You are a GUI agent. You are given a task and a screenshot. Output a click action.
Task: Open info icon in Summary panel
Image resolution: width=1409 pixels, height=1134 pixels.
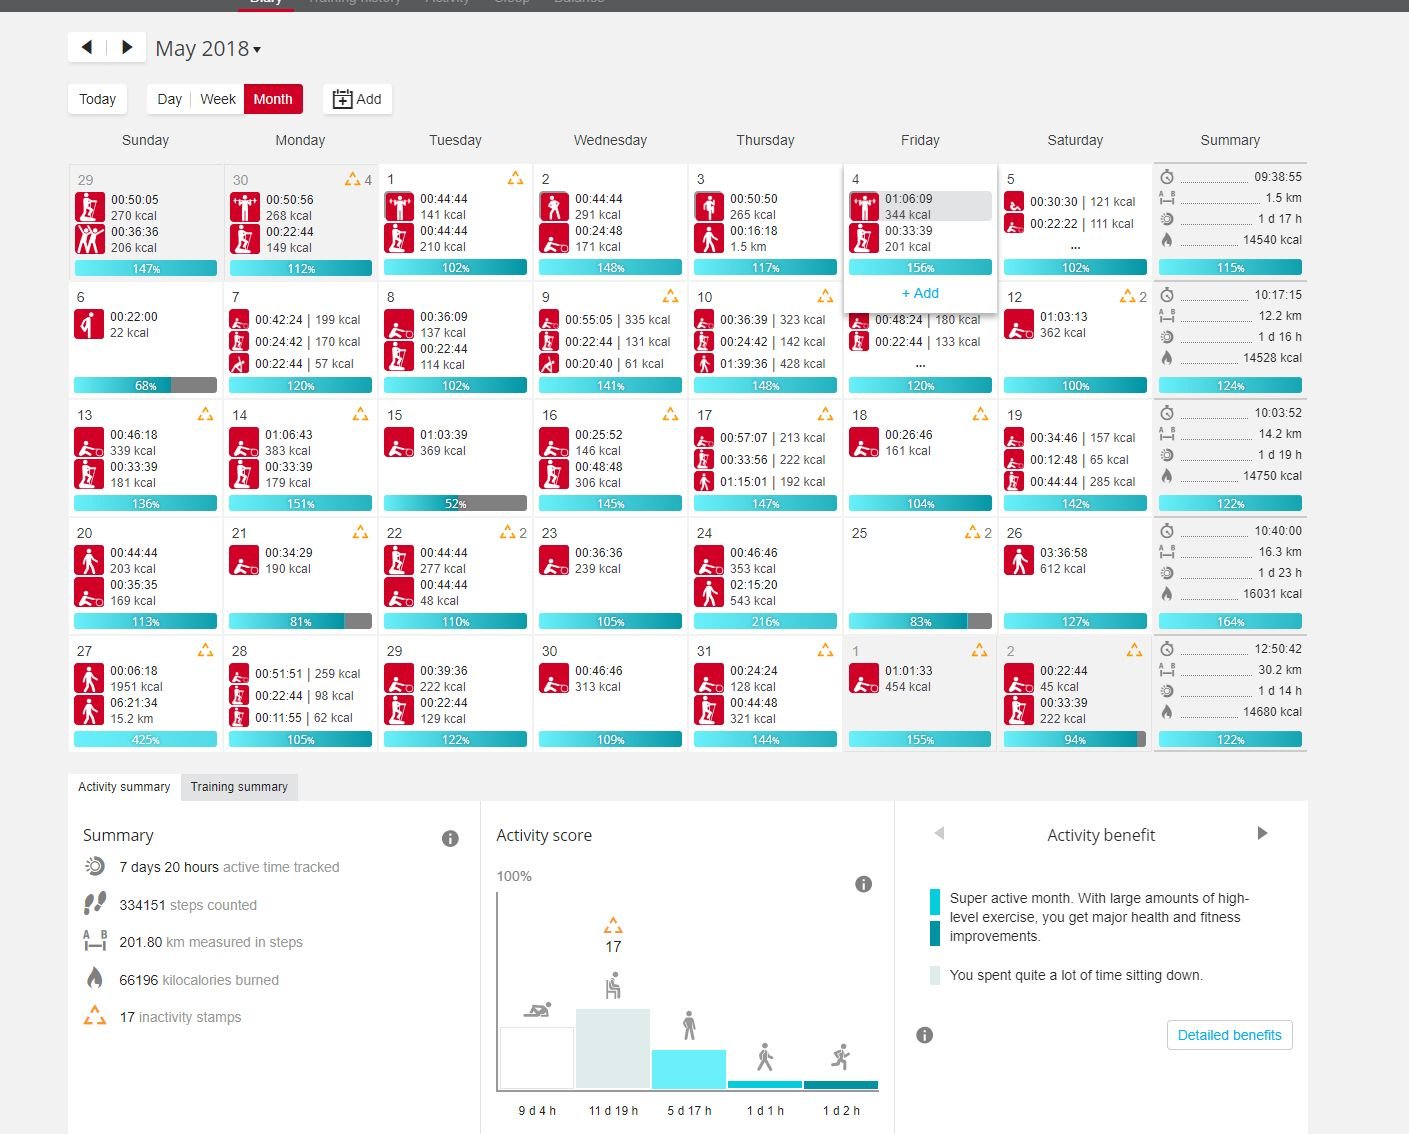click(450, 838)
